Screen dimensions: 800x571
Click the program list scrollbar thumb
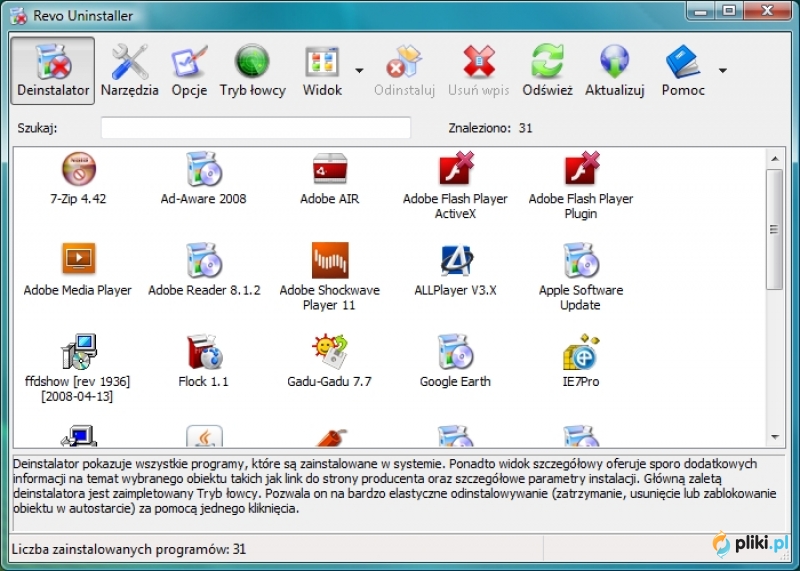point(774,230)
